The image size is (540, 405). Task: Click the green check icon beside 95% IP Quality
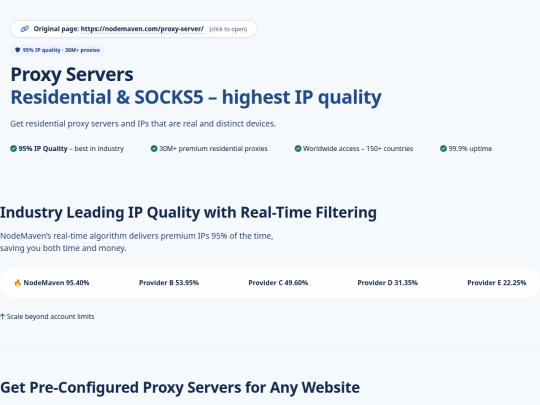click(13, 148)
